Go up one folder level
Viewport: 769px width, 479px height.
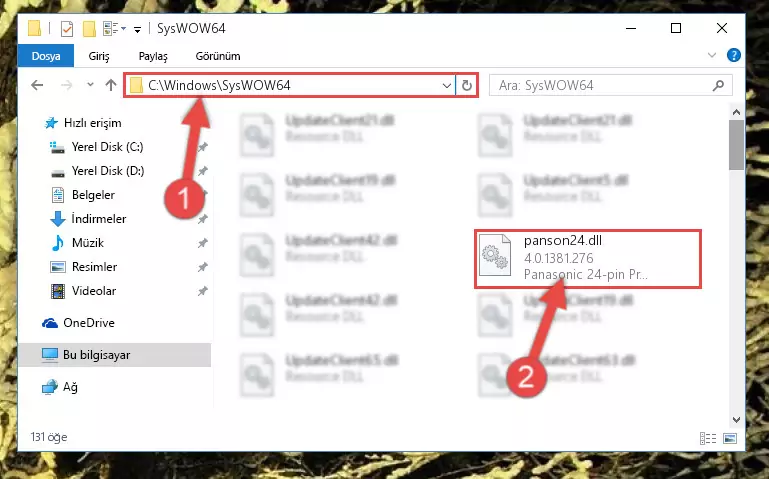click(x=111, y=85)
